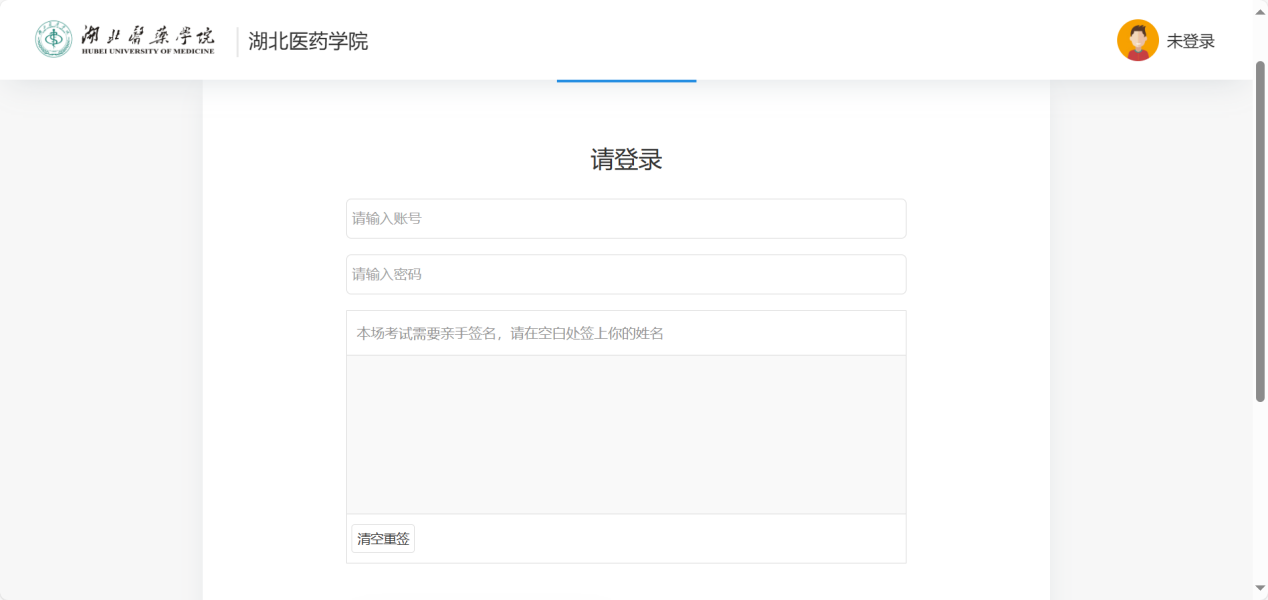Click the HUBEI UNIVERSITY OF MEDICINE text
Image resolution: width=1268 pixels, height=600 pixels.
[x=147, y=51]
